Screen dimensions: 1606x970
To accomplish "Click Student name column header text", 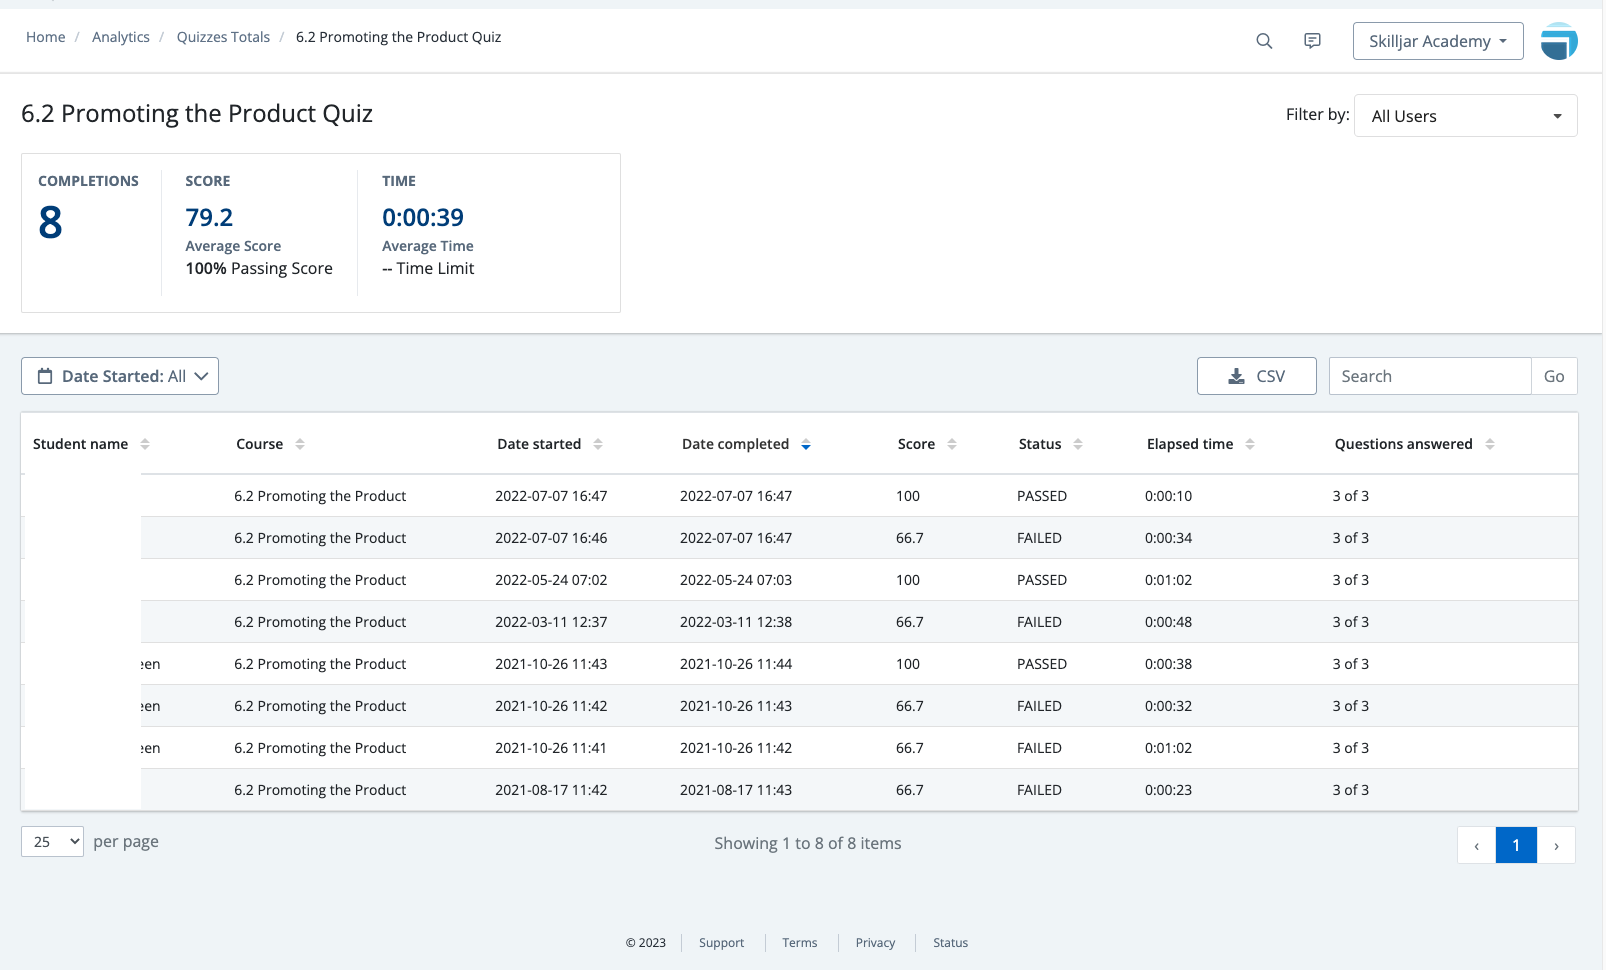I will click(x=80, y=444).
